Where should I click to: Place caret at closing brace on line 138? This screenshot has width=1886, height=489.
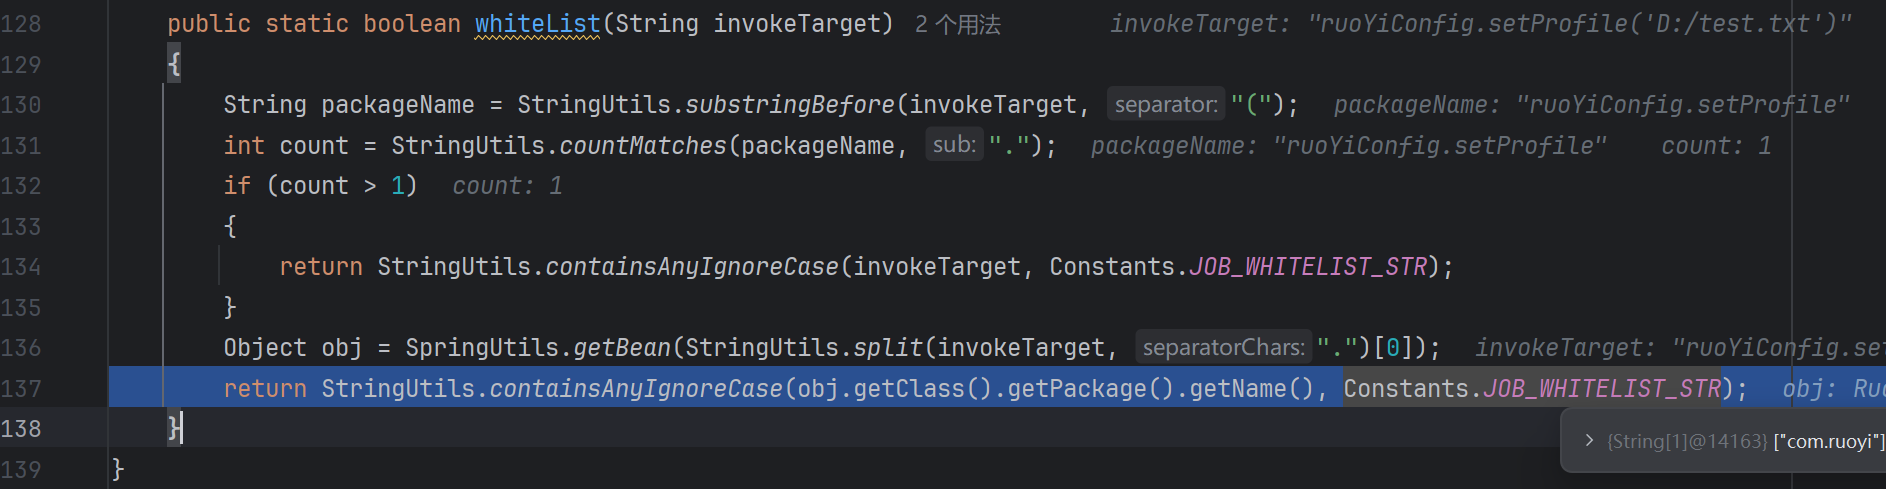(175, 428)
